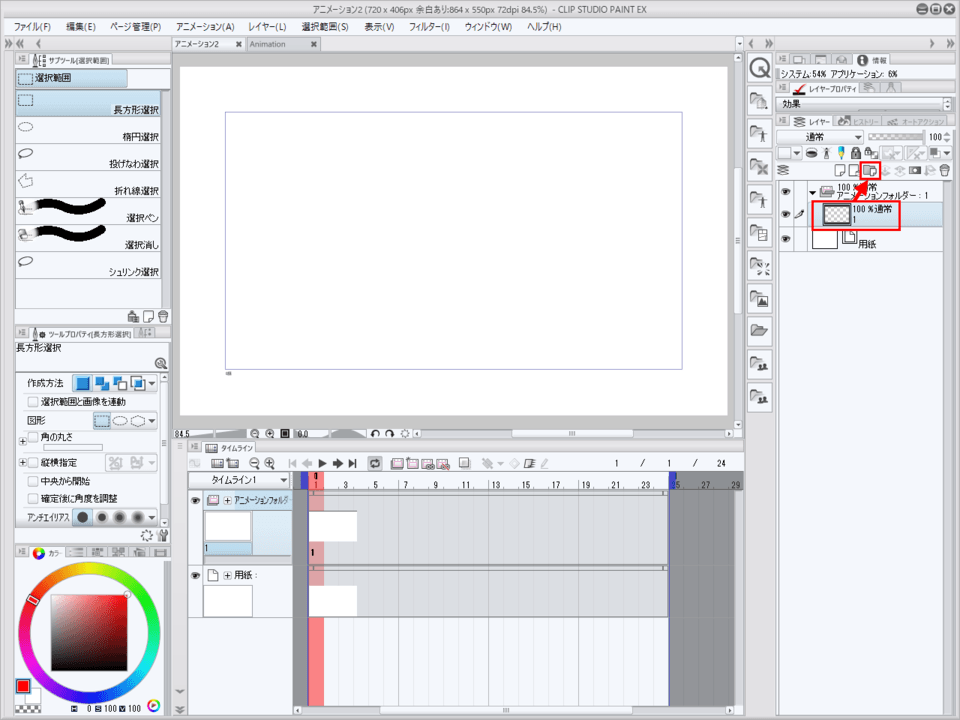Toggle visibility of cel layer 1 in layer panel
The width and height of the screenshot is (960, 720).
[x=786, y=214]
